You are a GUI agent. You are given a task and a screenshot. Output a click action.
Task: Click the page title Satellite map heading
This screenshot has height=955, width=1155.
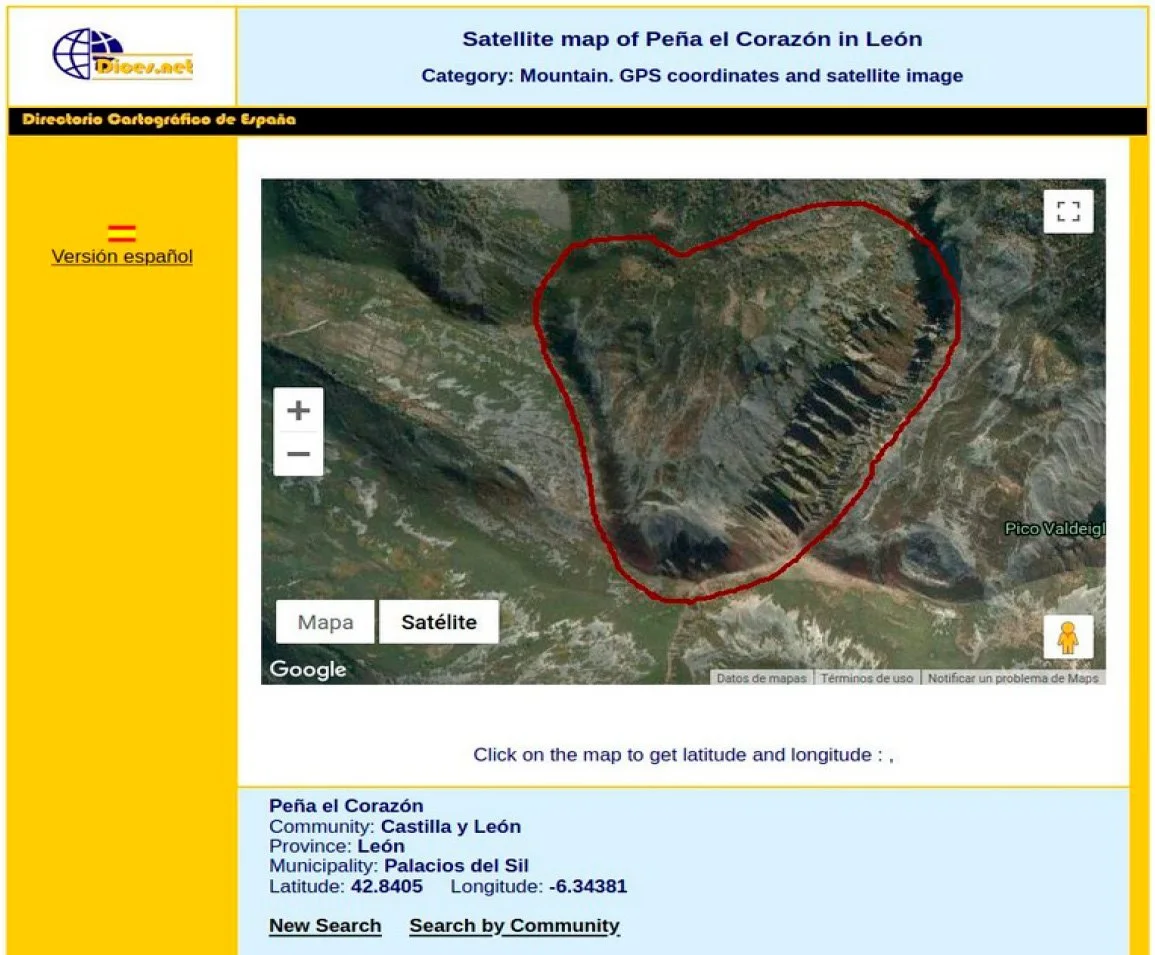[692, 39]
